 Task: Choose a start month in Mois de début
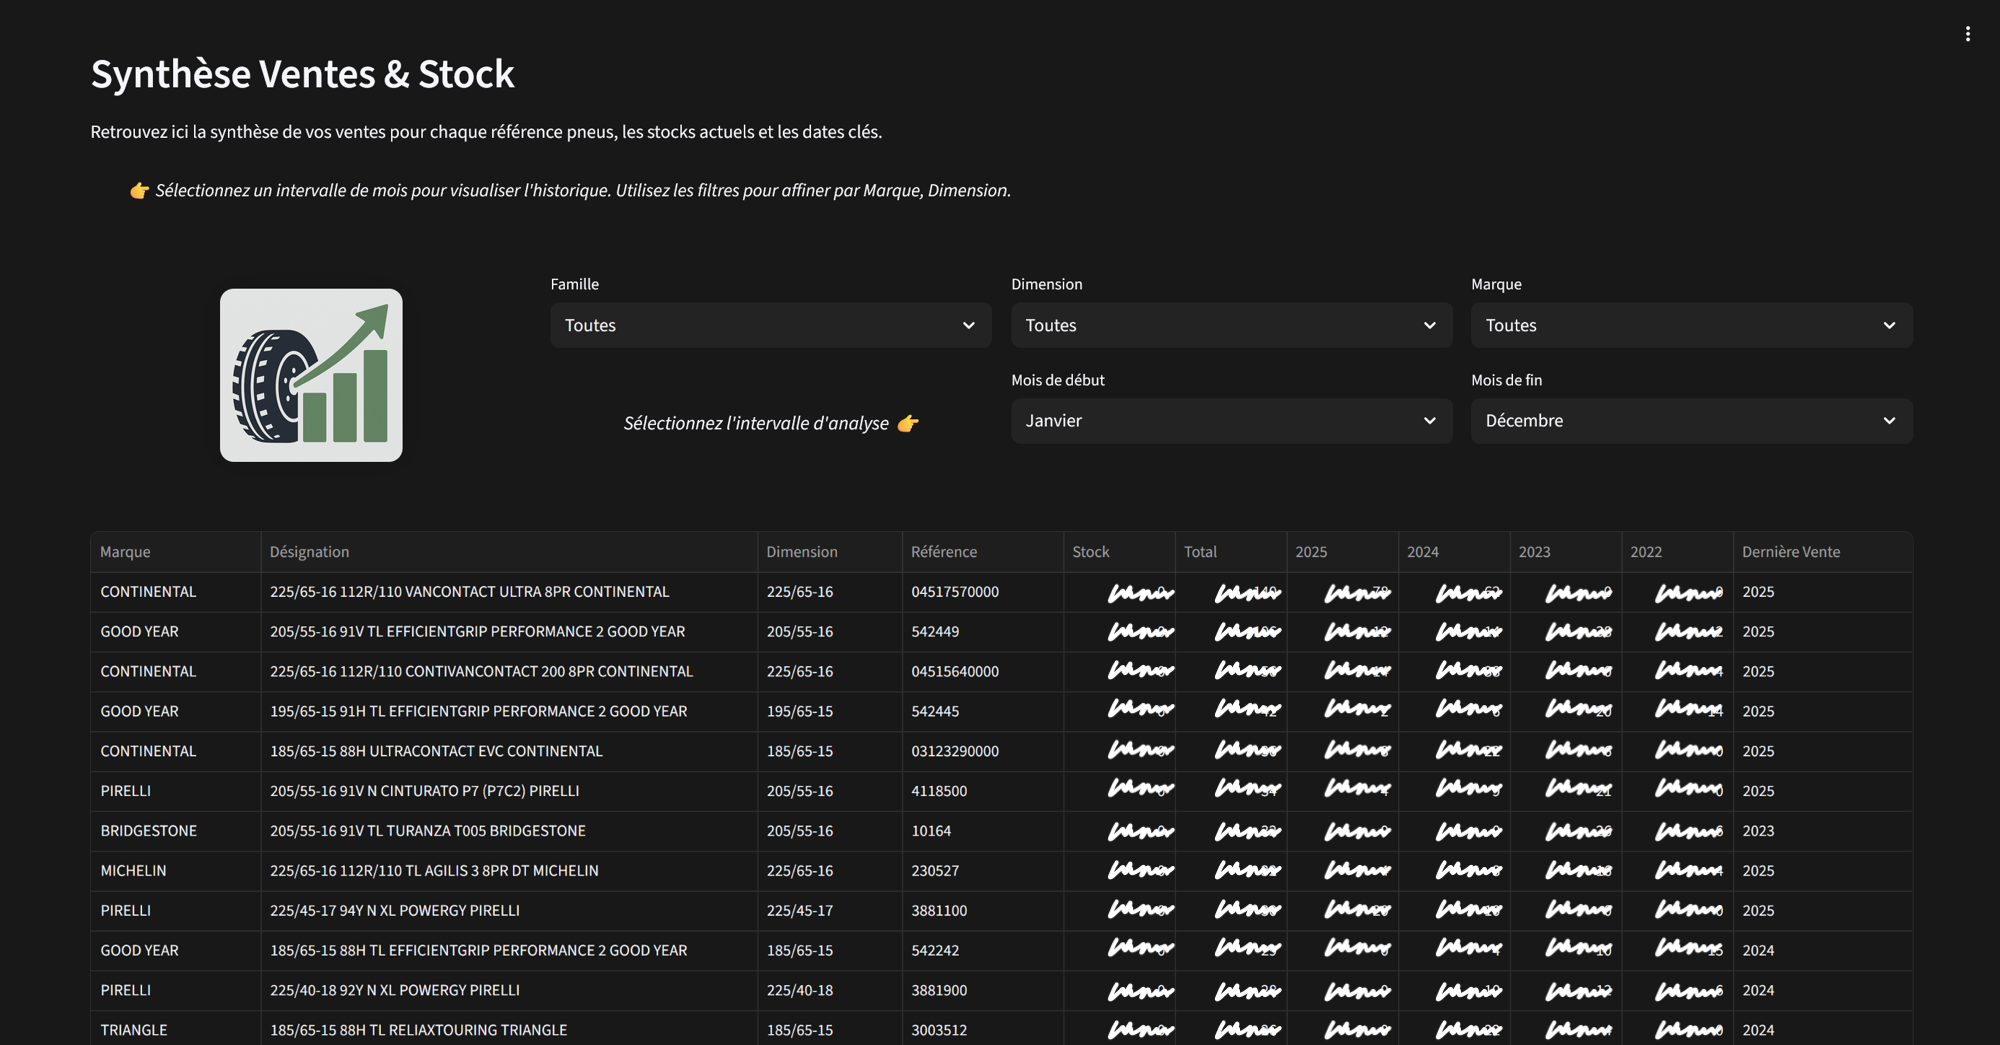coord(1230,421)
